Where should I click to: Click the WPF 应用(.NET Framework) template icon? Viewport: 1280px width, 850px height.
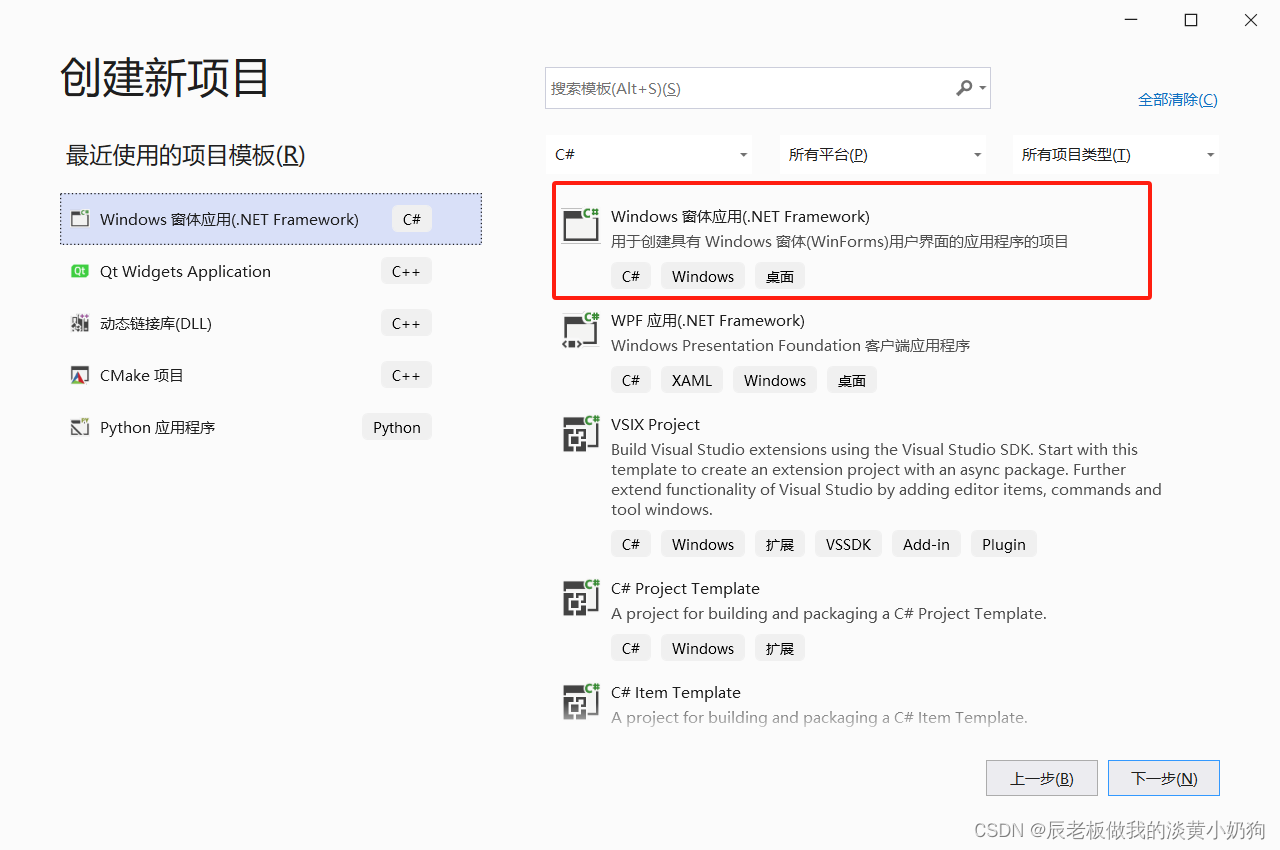[x=581, y=332]
